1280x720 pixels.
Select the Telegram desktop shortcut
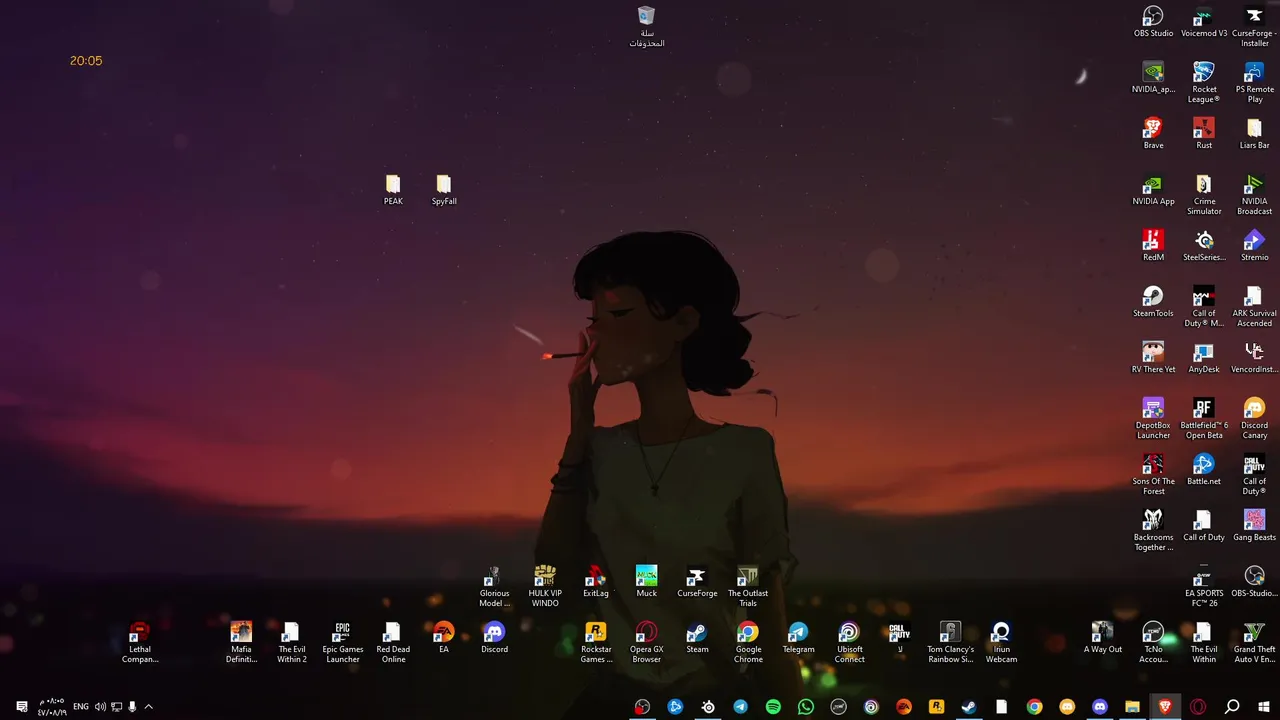798,638
